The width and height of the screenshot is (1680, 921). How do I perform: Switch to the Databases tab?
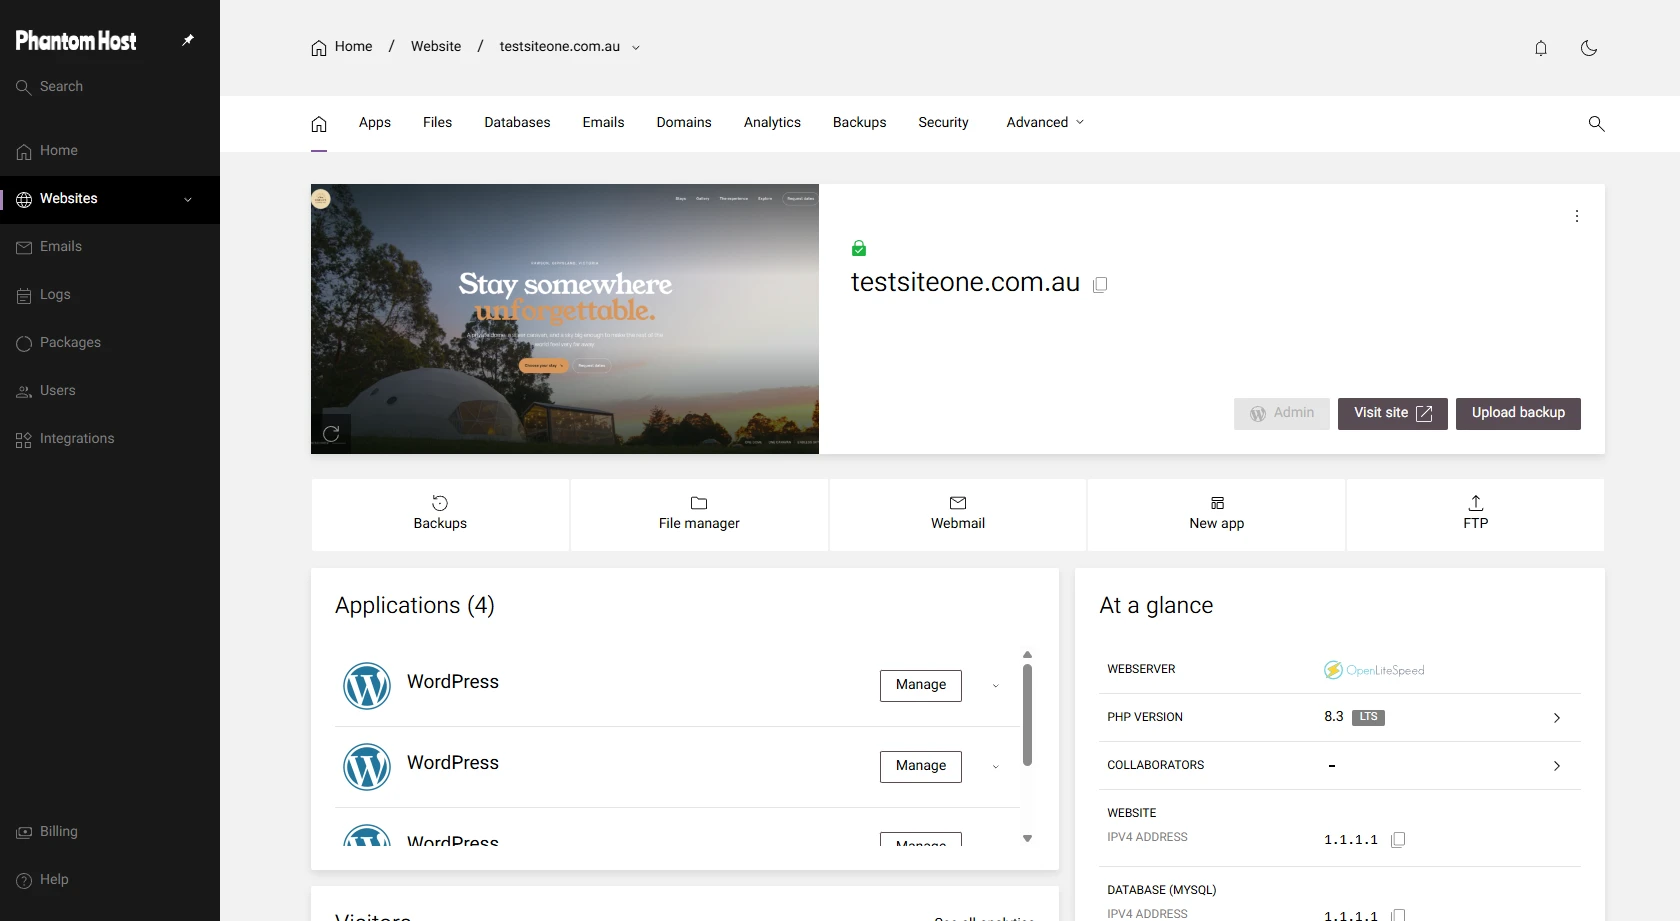(x=517, y=123)
